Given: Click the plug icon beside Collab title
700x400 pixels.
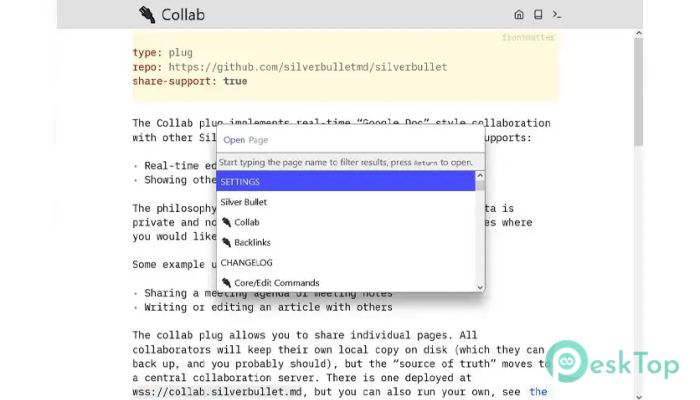Looking at the screenshot, I should (x=147, y=15).
